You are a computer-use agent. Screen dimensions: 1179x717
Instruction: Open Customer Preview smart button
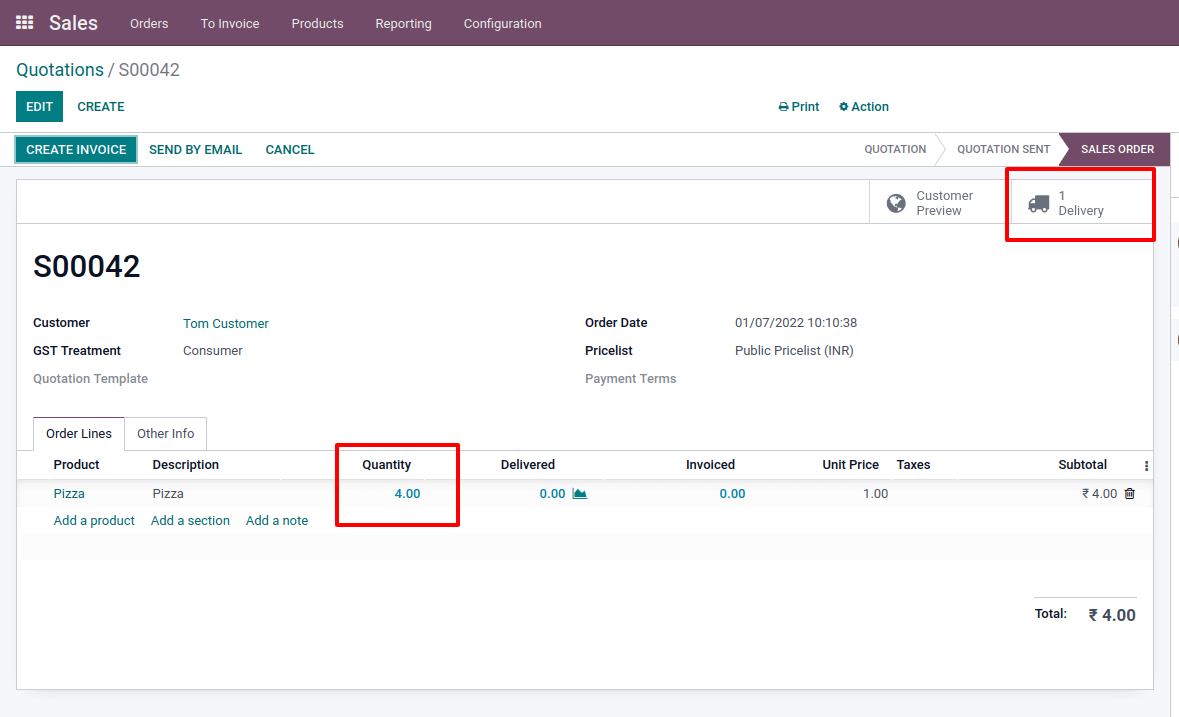tap(940, 203)
